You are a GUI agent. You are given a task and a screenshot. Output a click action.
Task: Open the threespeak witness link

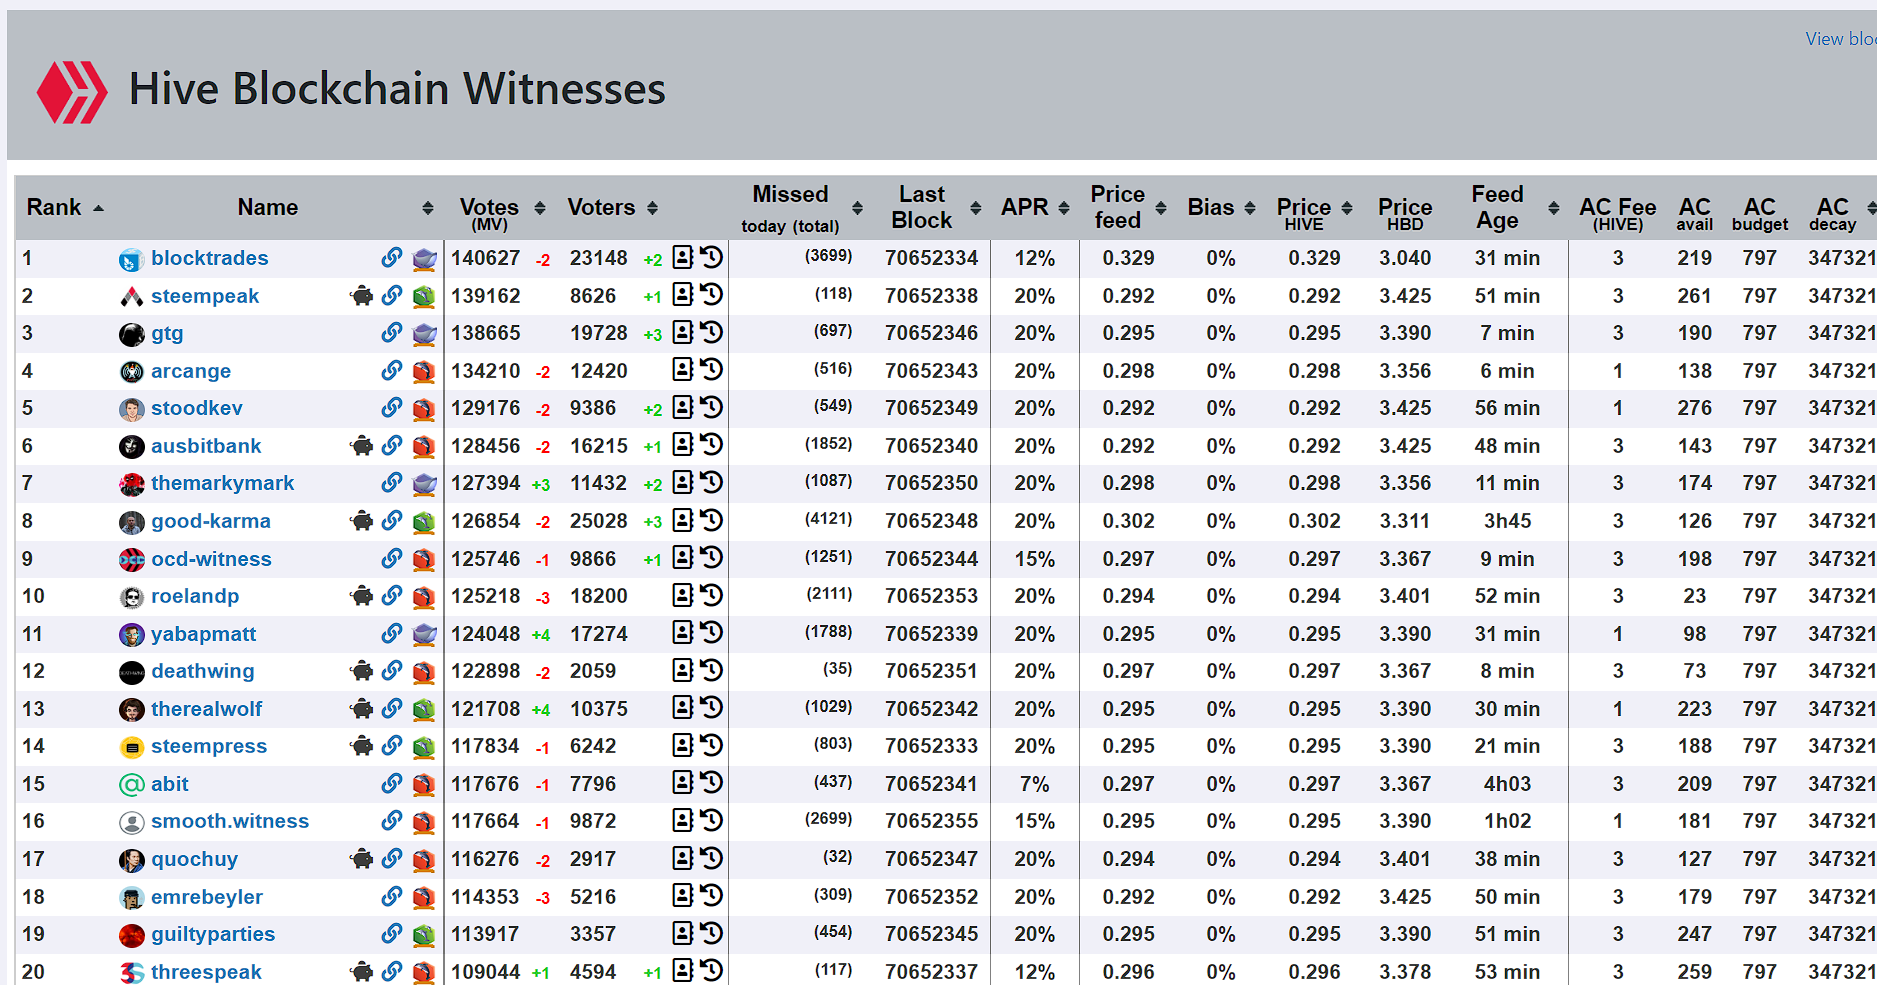click(x=206, y=972)
